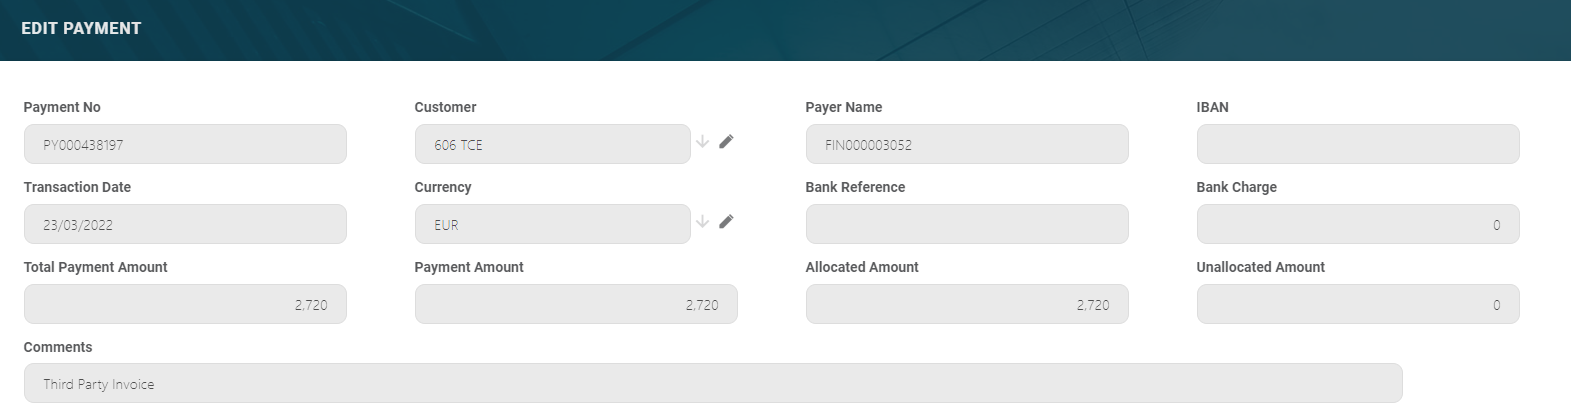Focus the Payment Amount field
Image resolution: width=1571 pixels, height=416 pixels.
click(x=576, y=305)
